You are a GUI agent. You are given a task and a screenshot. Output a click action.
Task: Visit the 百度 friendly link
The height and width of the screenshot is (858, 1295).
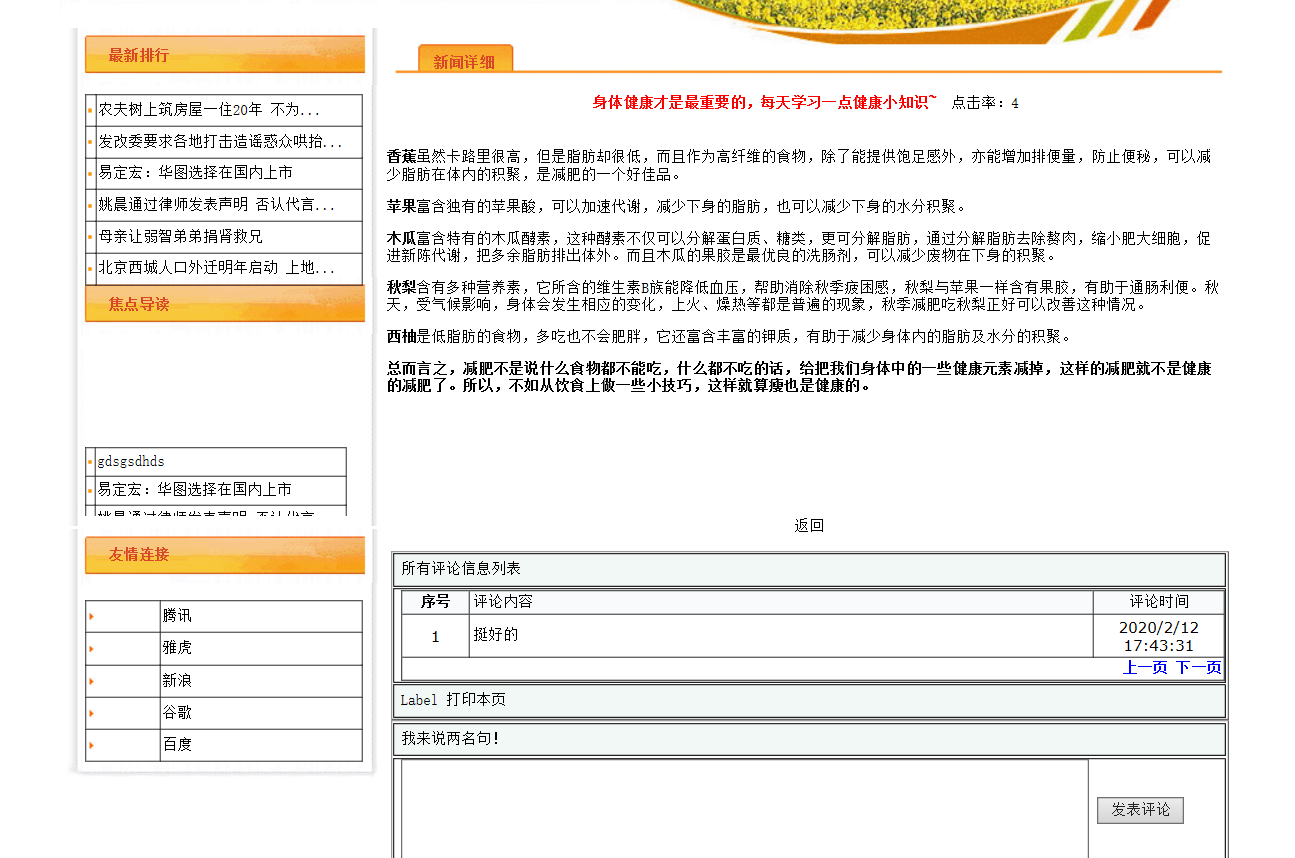coord(177,745)
